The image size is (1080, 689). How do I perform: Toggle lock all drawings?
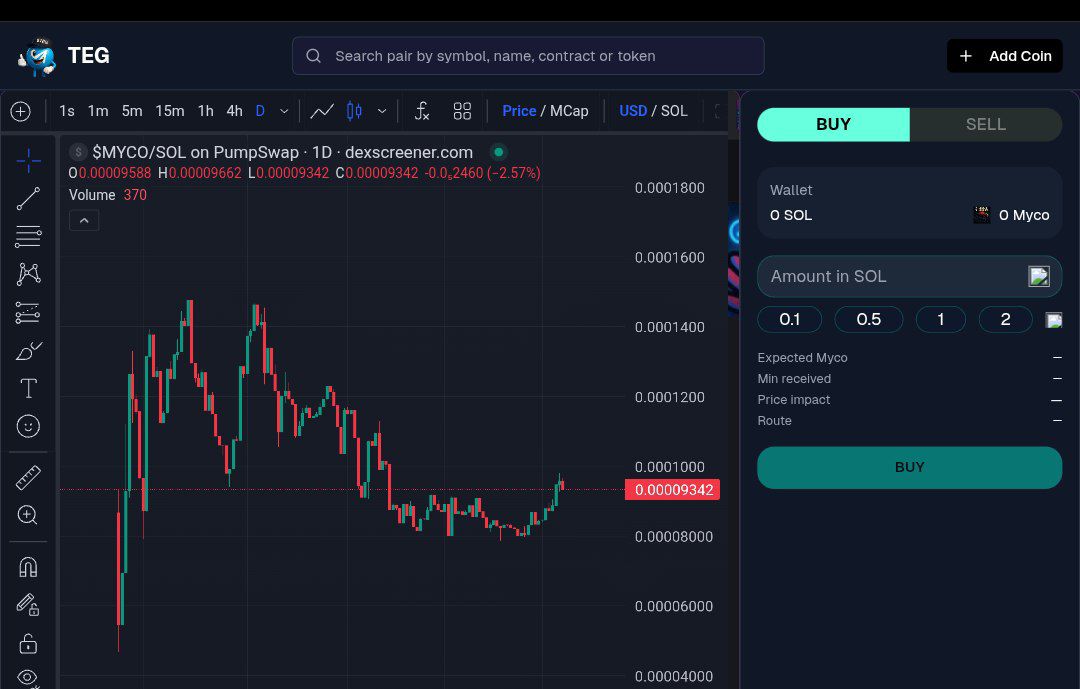(28, 644)
